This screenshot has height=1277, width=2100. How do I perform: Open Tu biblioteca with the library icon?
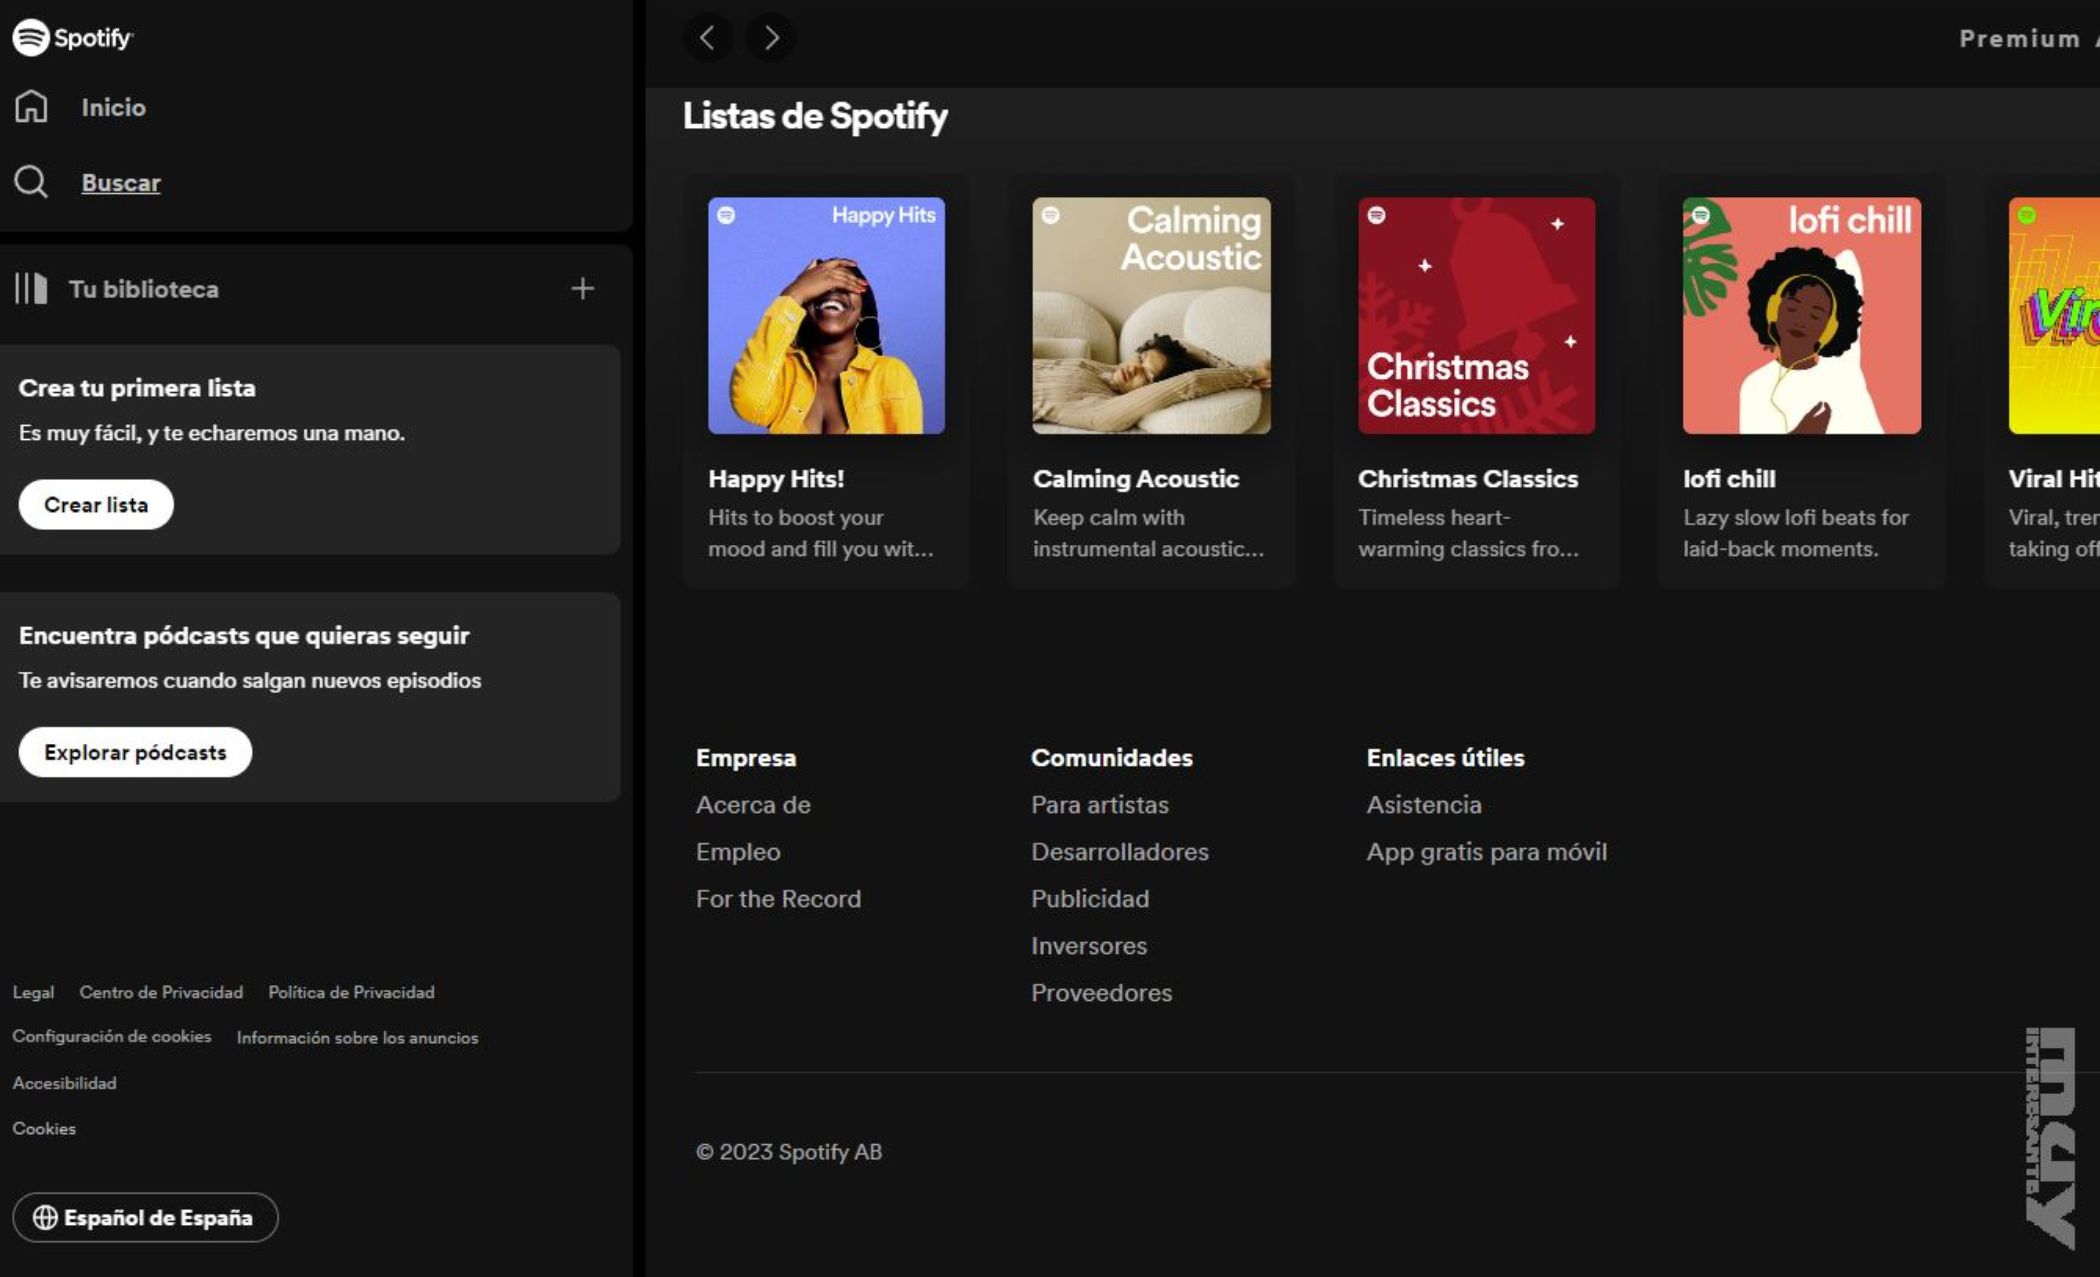tap(30, 289)
